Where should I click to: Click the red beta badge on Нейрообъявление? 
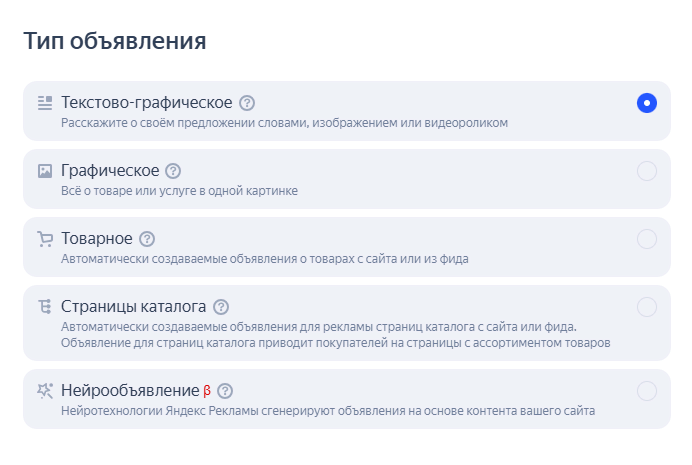[x=207, y=391]
